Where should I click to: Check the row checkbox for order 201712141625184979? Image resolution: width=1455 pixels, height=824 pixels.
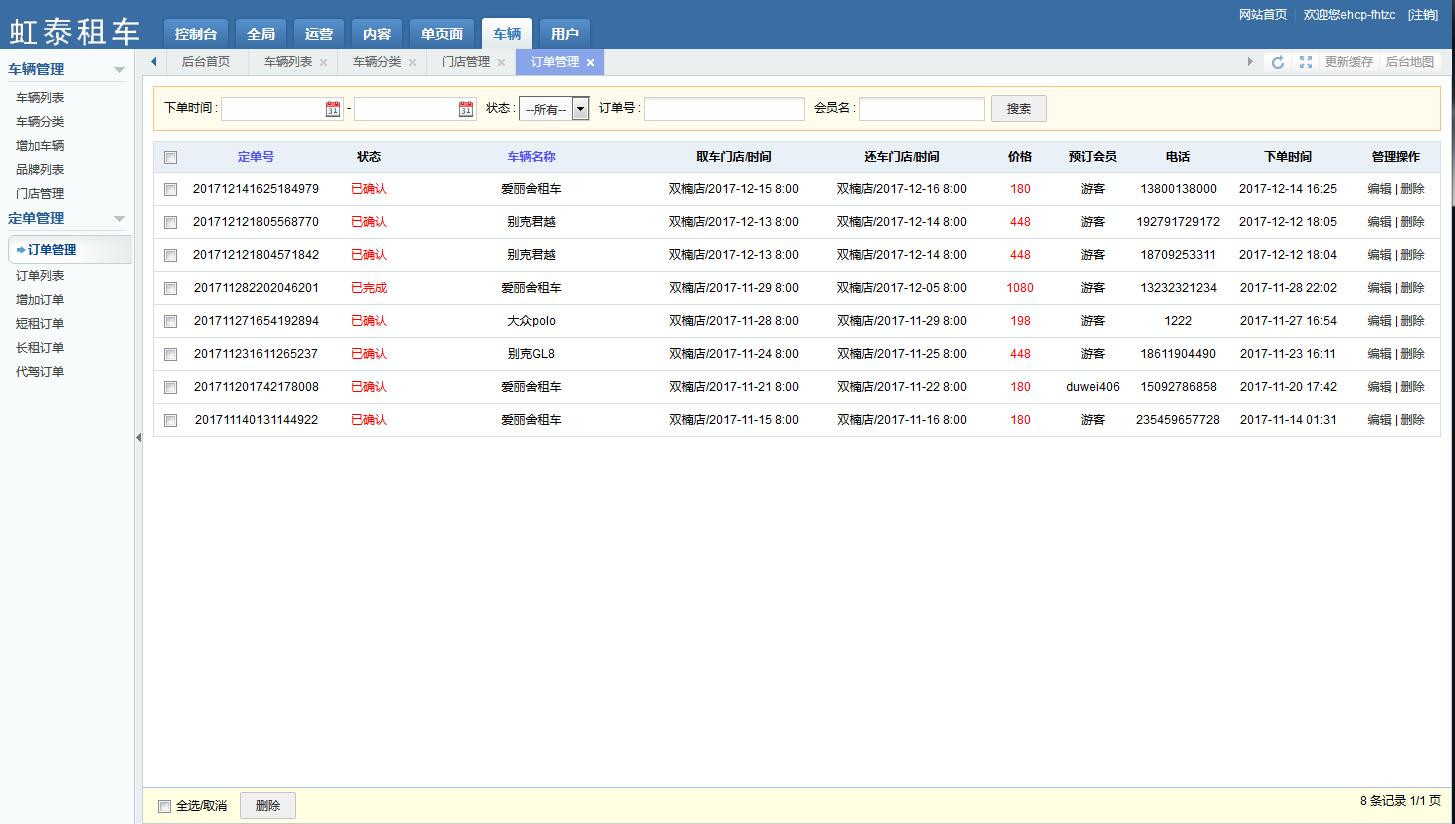tap(170, 189)
